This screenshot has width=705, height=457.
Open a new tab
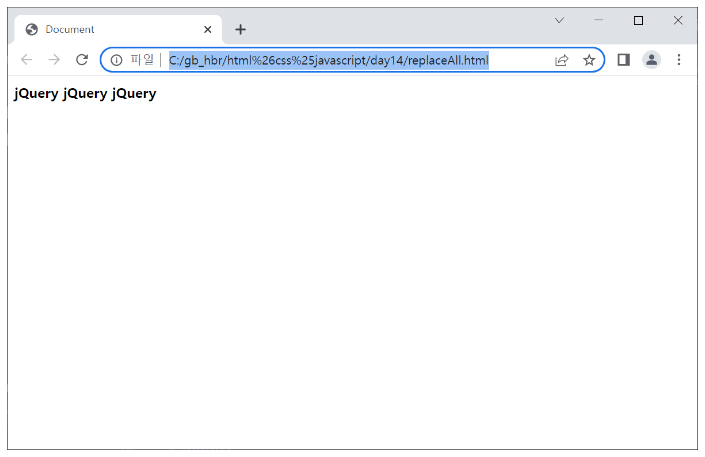point(241,30)
